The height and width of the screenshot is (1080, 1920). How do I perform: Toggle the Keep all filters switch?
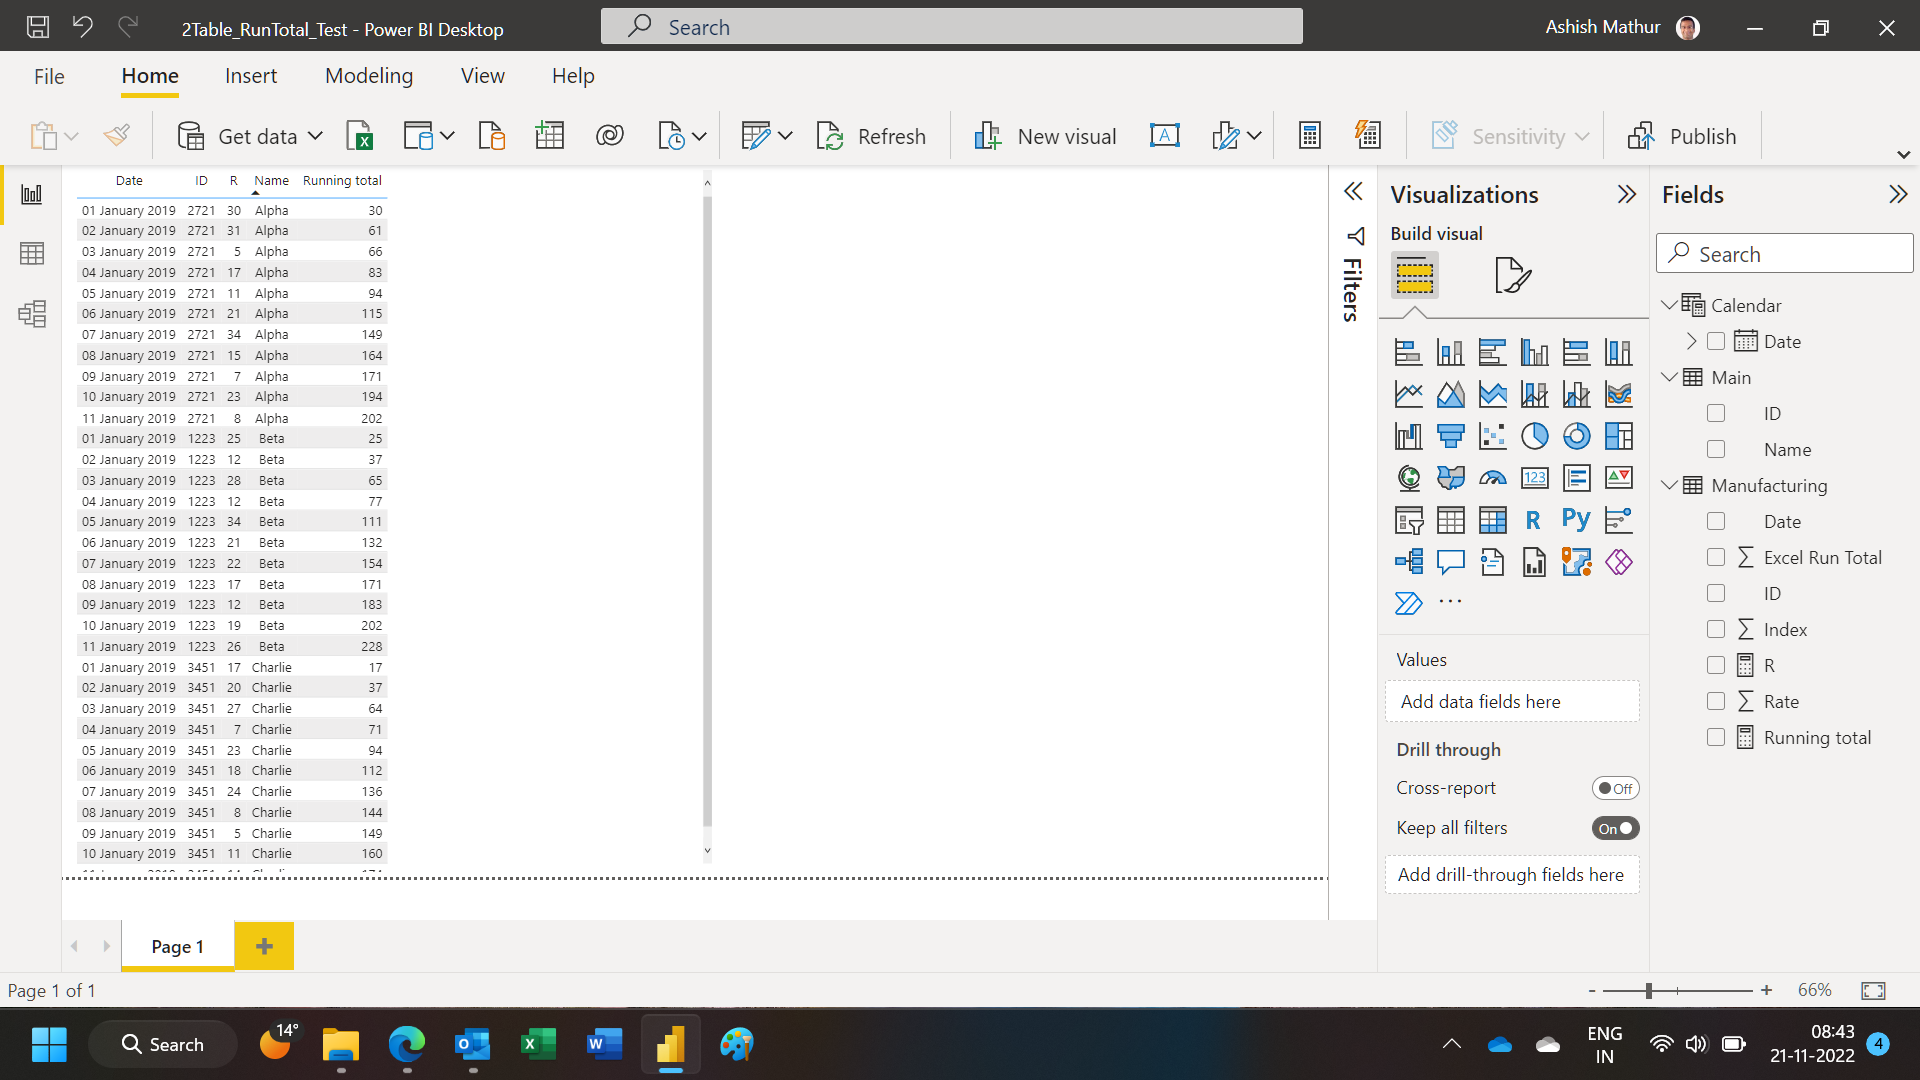coord(1615,828)
